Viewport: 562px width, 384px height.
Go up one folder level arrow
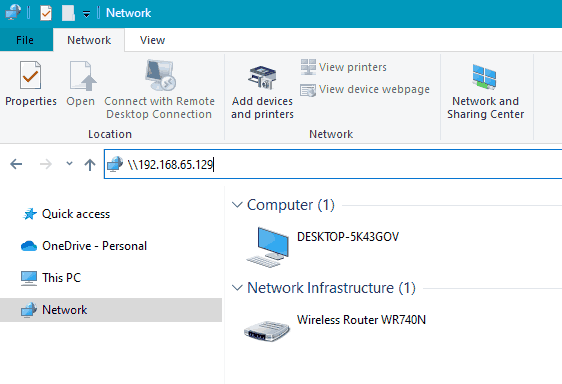[x=90, y=165]
